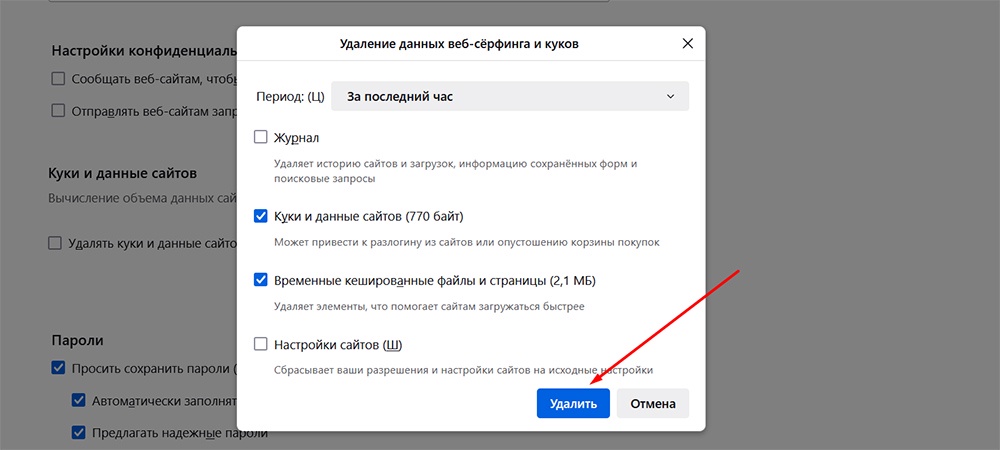The image size is (1000, 450).
Task: Enable the Журнал checkbox
Action: point(261,137)
